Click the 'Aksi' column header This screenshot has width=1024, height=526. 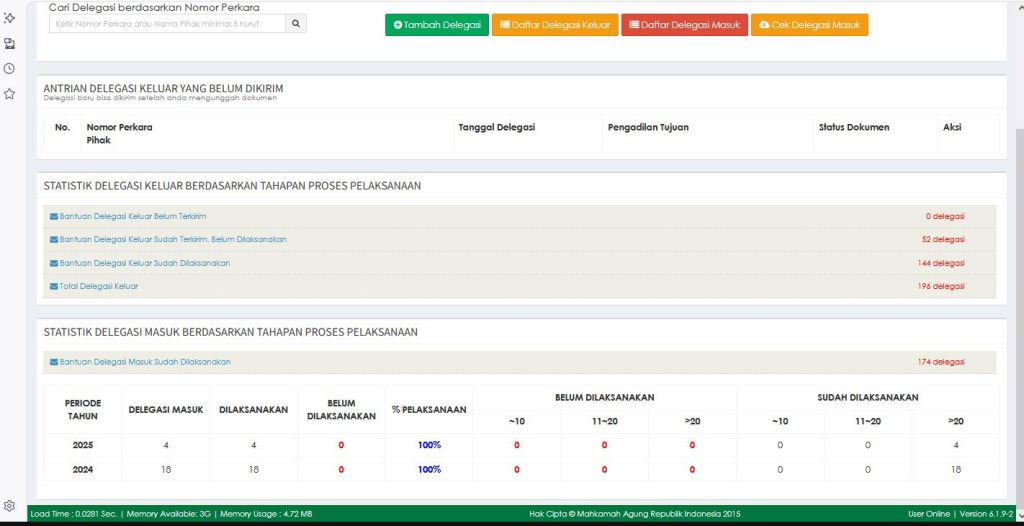[x=952, y=127]
